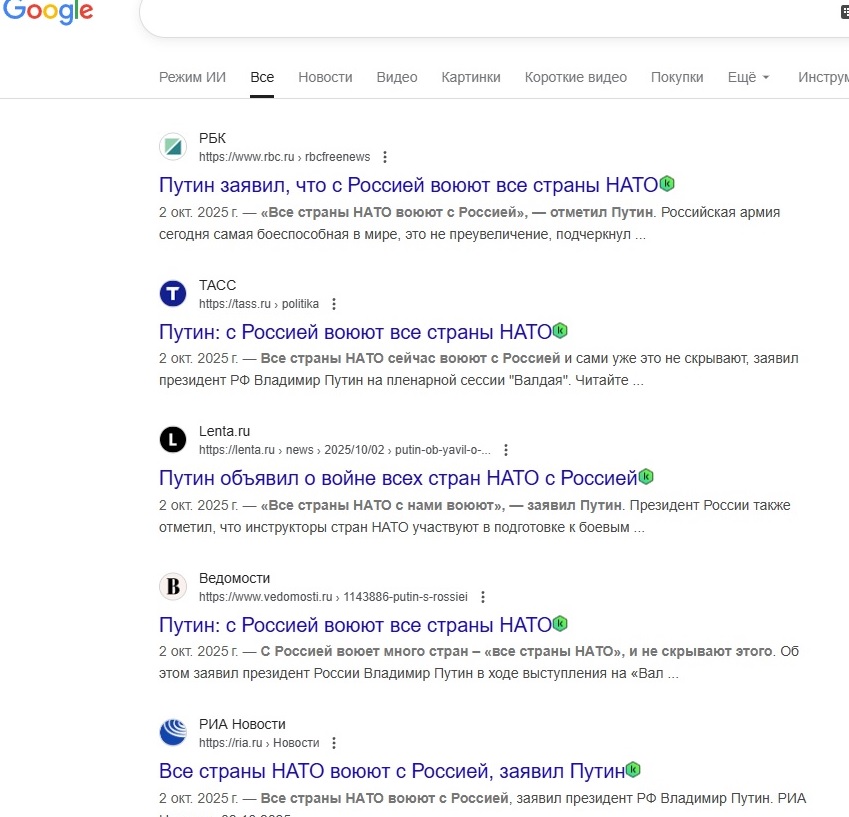
Task: Click the ТАСС site favicon
Action: 173,294
